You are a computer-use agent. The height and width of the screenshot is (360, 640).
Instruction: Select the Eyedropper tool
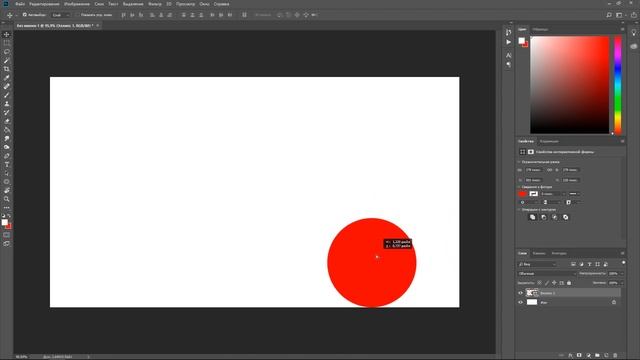pyautogui.click(x=7, y=78)
